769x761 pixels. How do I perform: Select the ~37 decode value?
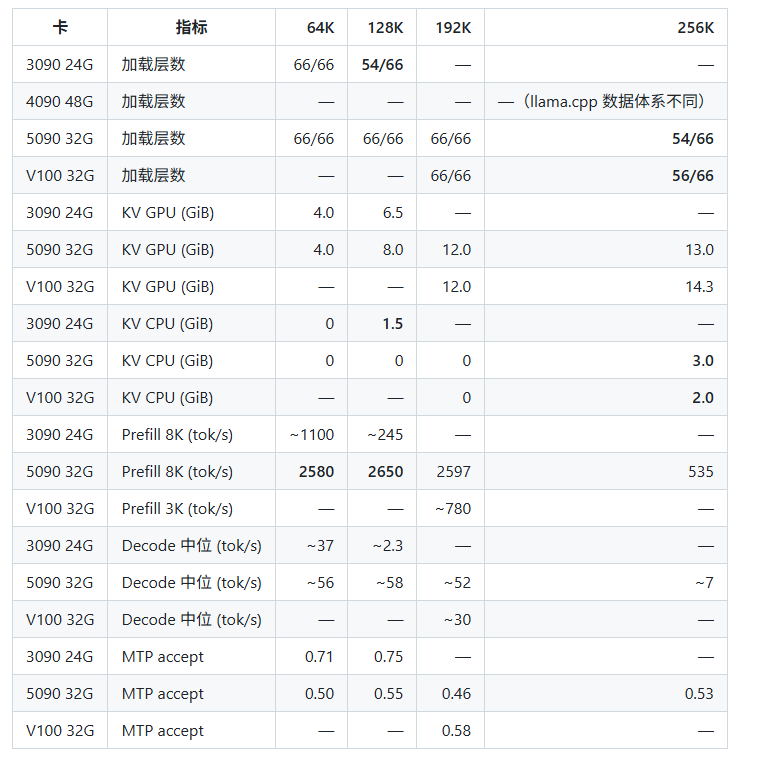(x=320, y=546)
